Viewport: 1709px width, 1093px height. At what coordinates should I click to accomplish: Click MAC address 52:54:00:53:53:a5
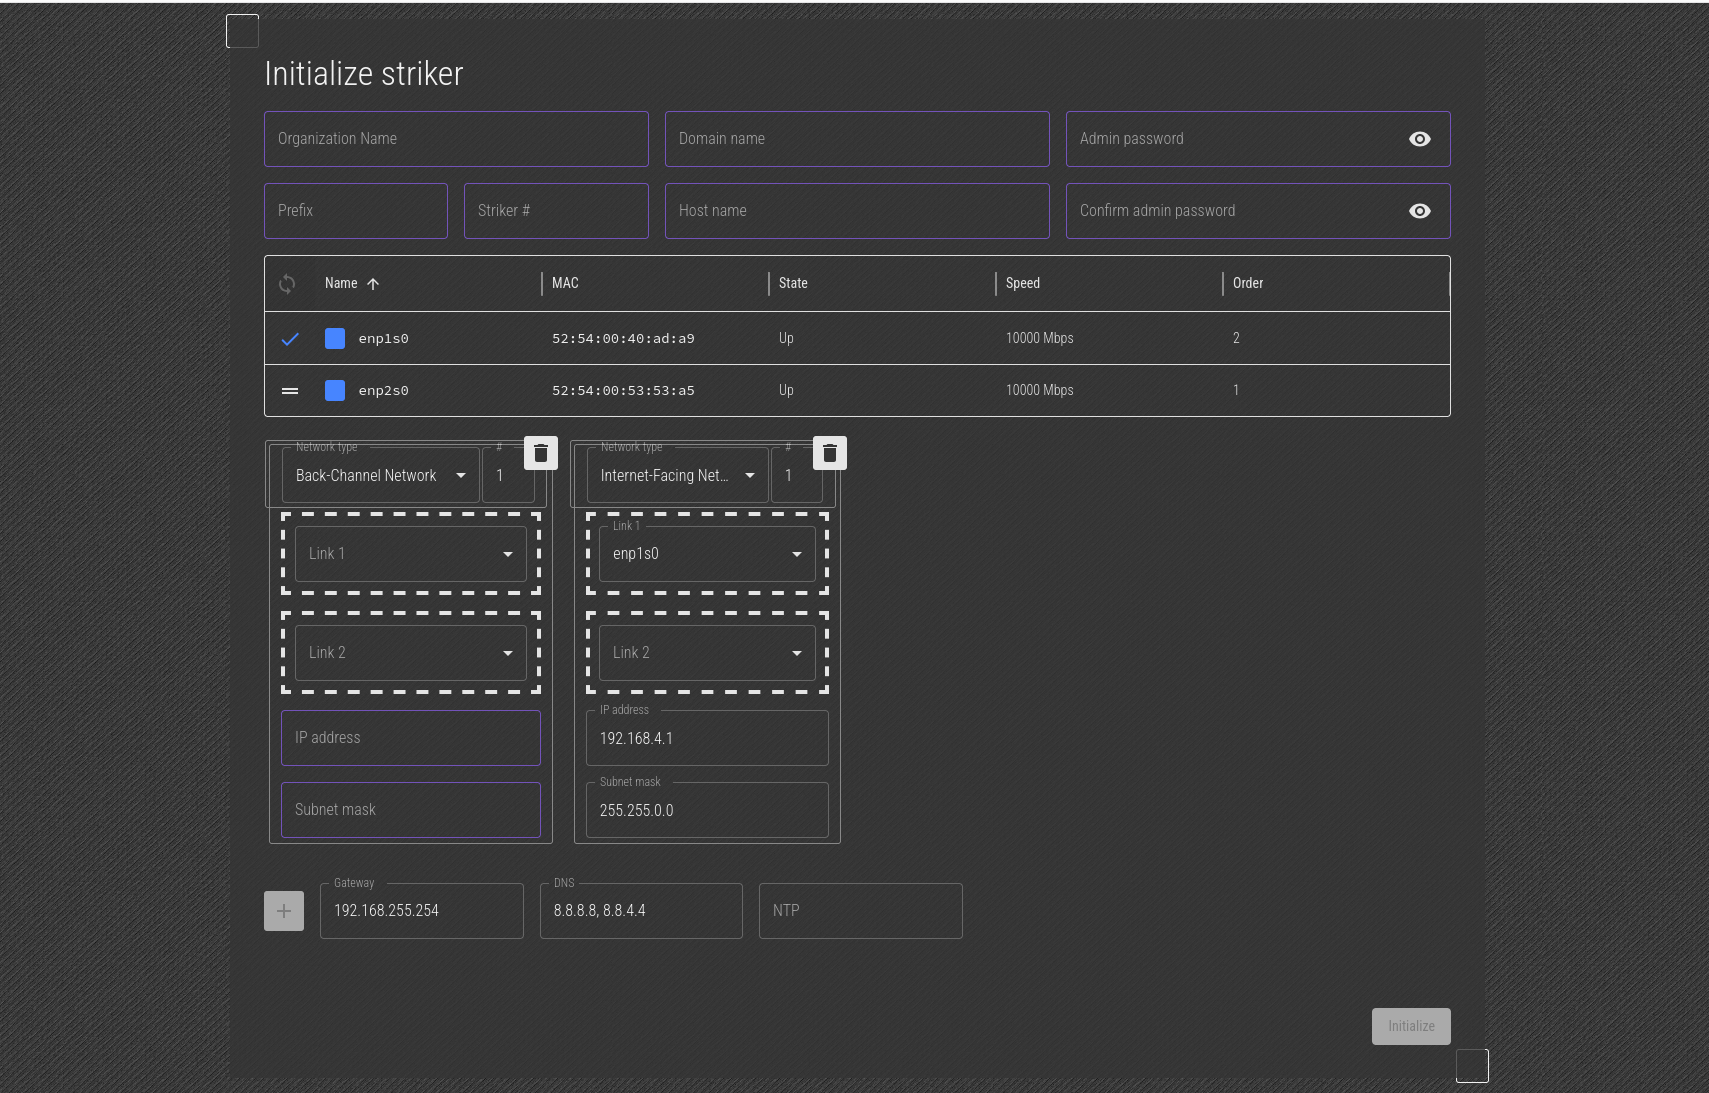(x=623, y=391)
